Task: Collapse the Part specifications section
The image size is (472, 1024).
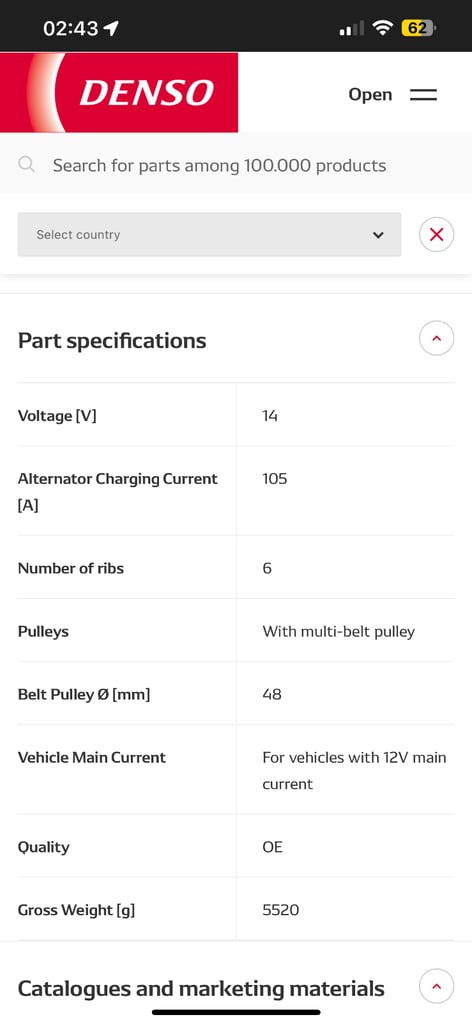Action: (x=437, y=338)
